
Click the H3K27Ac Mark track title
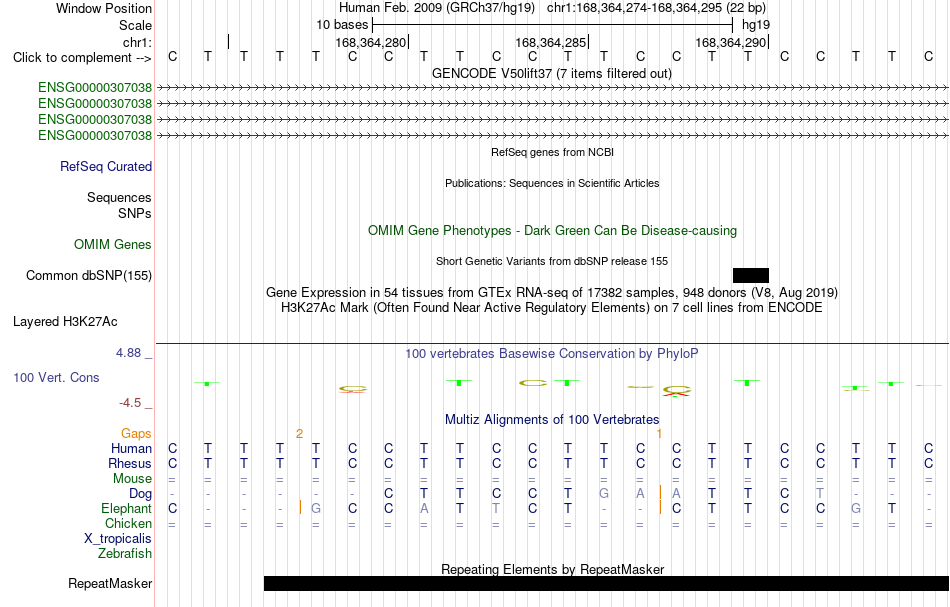[552, 307]
